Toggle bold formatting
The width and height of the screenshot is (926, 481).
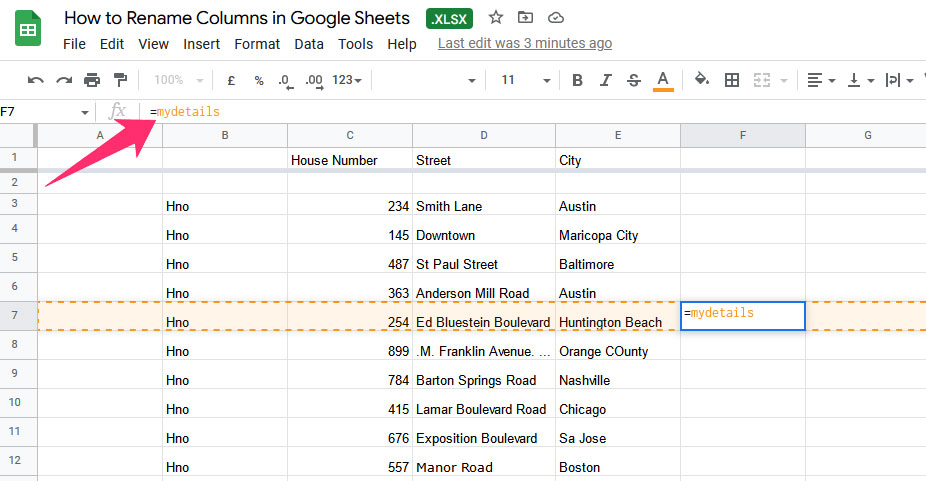point(578,80)
